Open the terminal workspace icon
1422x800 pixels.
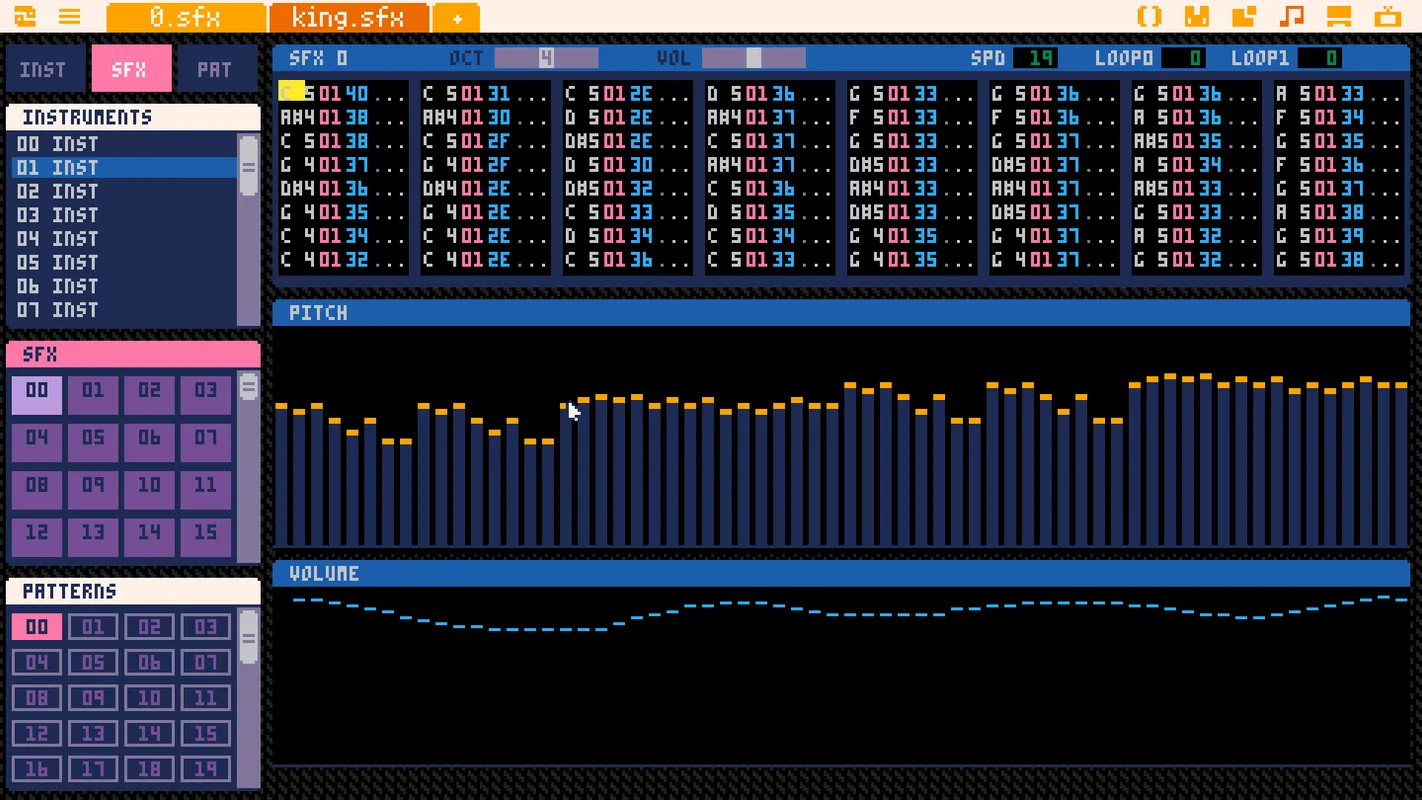pos(1387,16)
